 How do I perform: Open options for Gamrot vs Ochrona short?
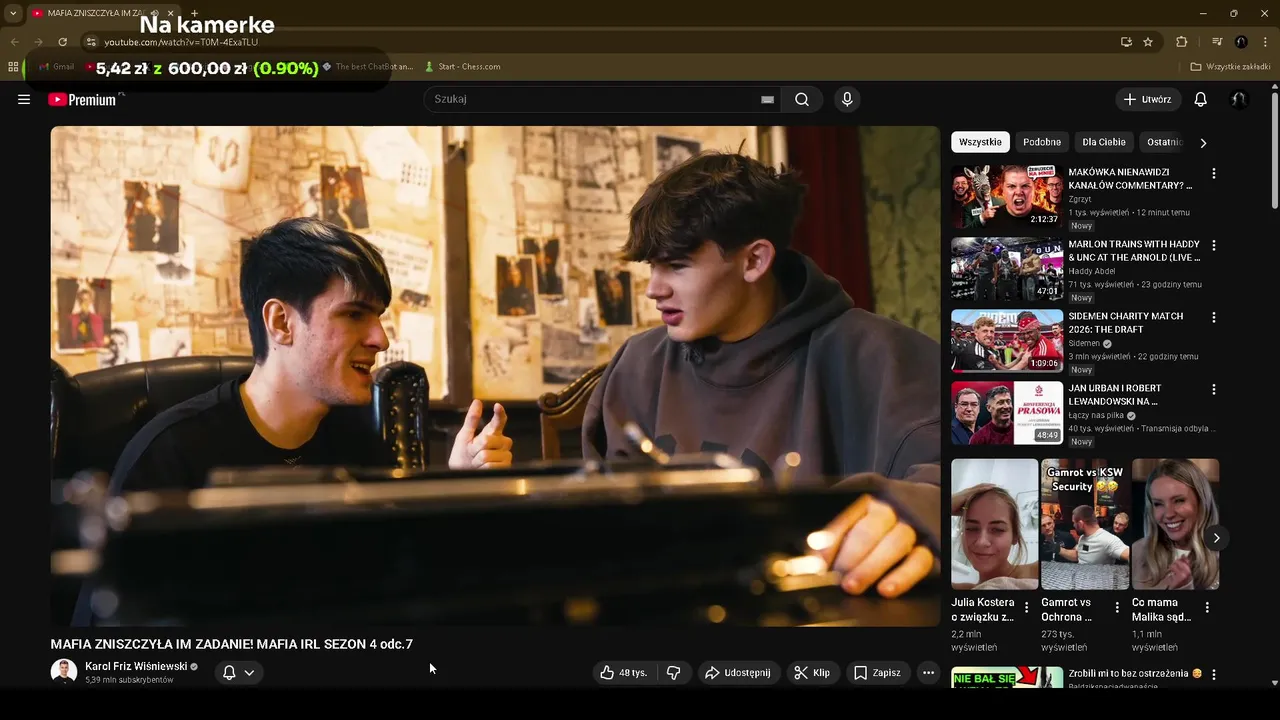pos(1117,607)
